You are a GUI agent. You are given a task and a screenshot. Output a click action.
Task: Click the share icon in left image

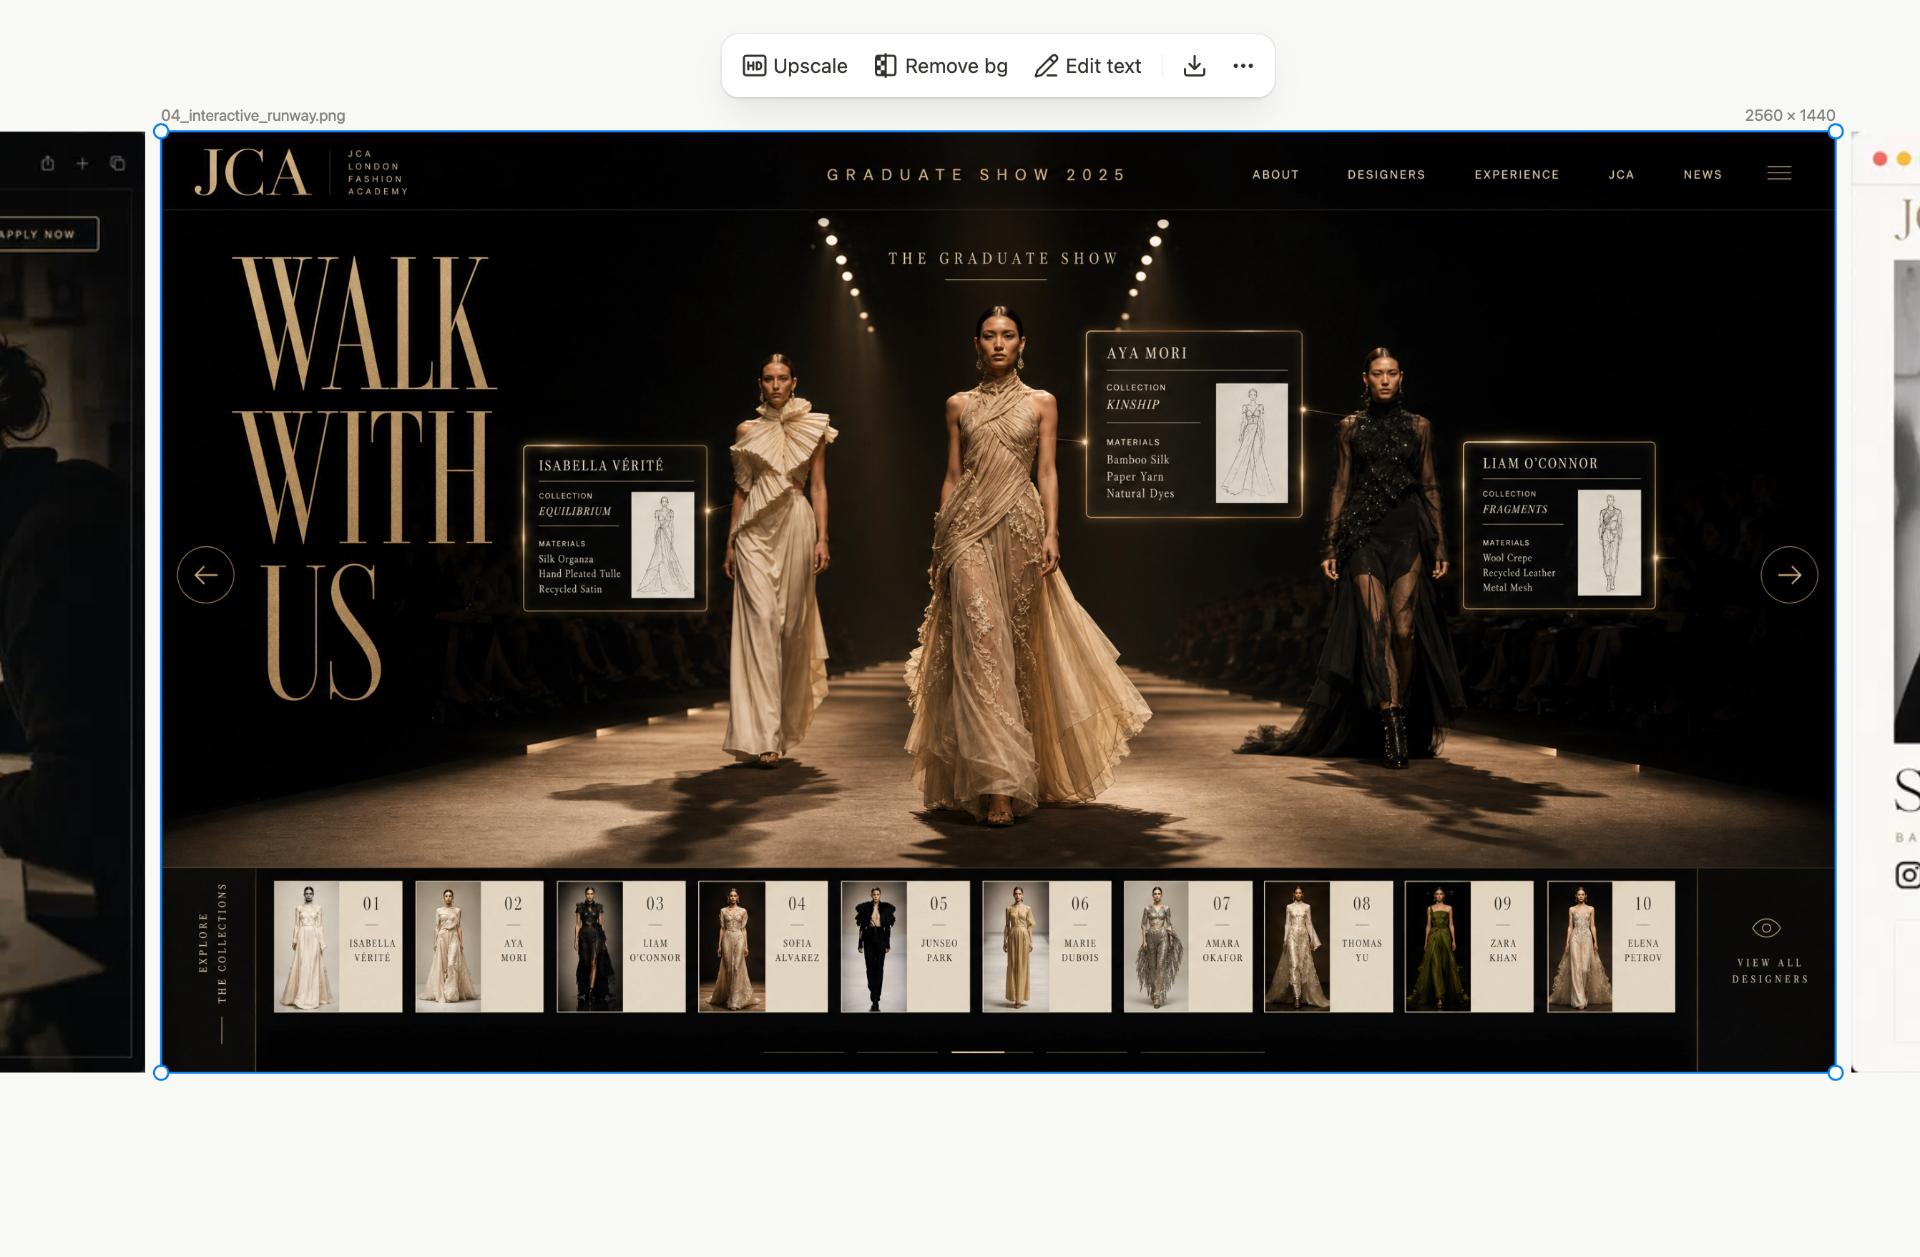coord(47,163)
